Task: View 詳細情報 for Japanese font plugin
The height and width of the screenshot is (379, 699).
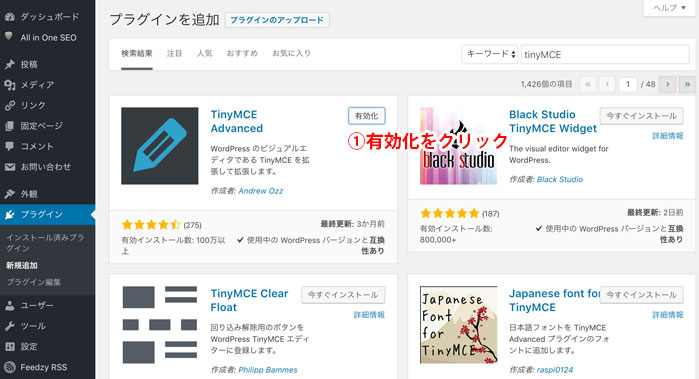Action: [668, 315]
